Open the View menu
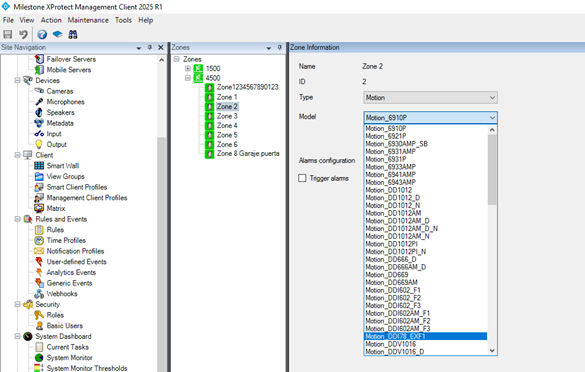This screenshot has height=372, width=585. click(26, 20)
